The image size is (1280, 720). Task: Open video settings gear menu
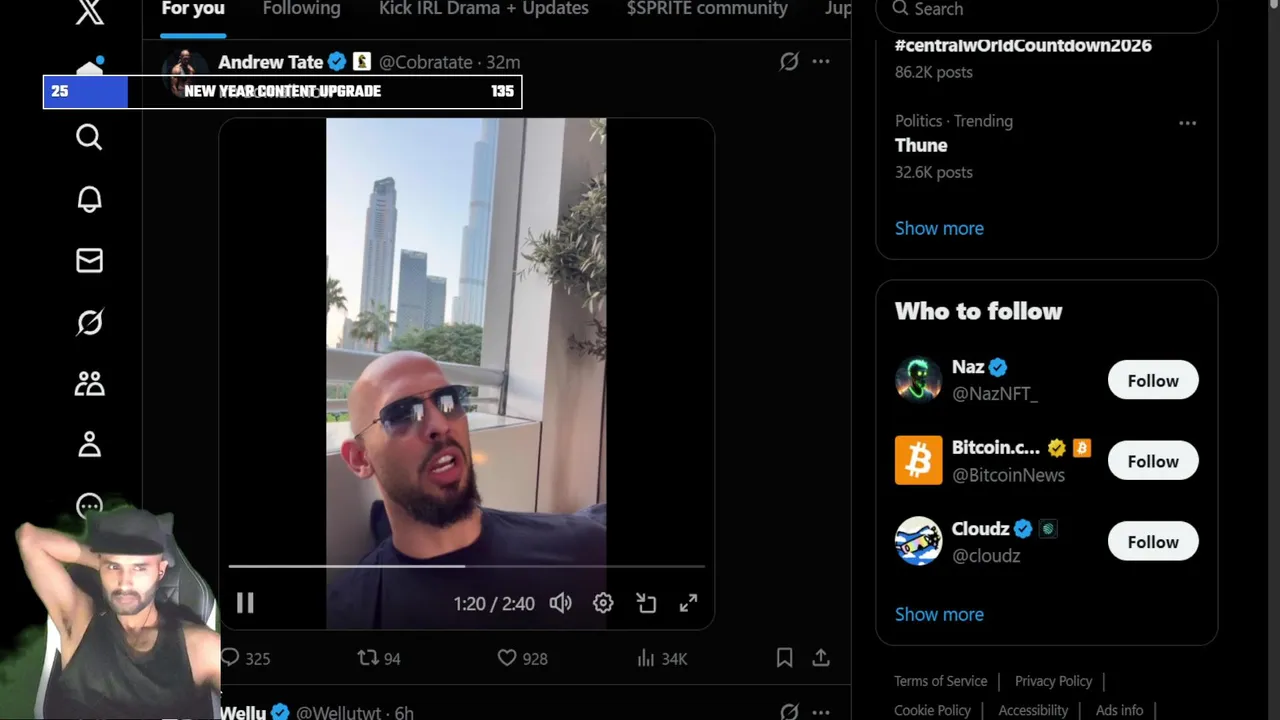coord(603,603)
